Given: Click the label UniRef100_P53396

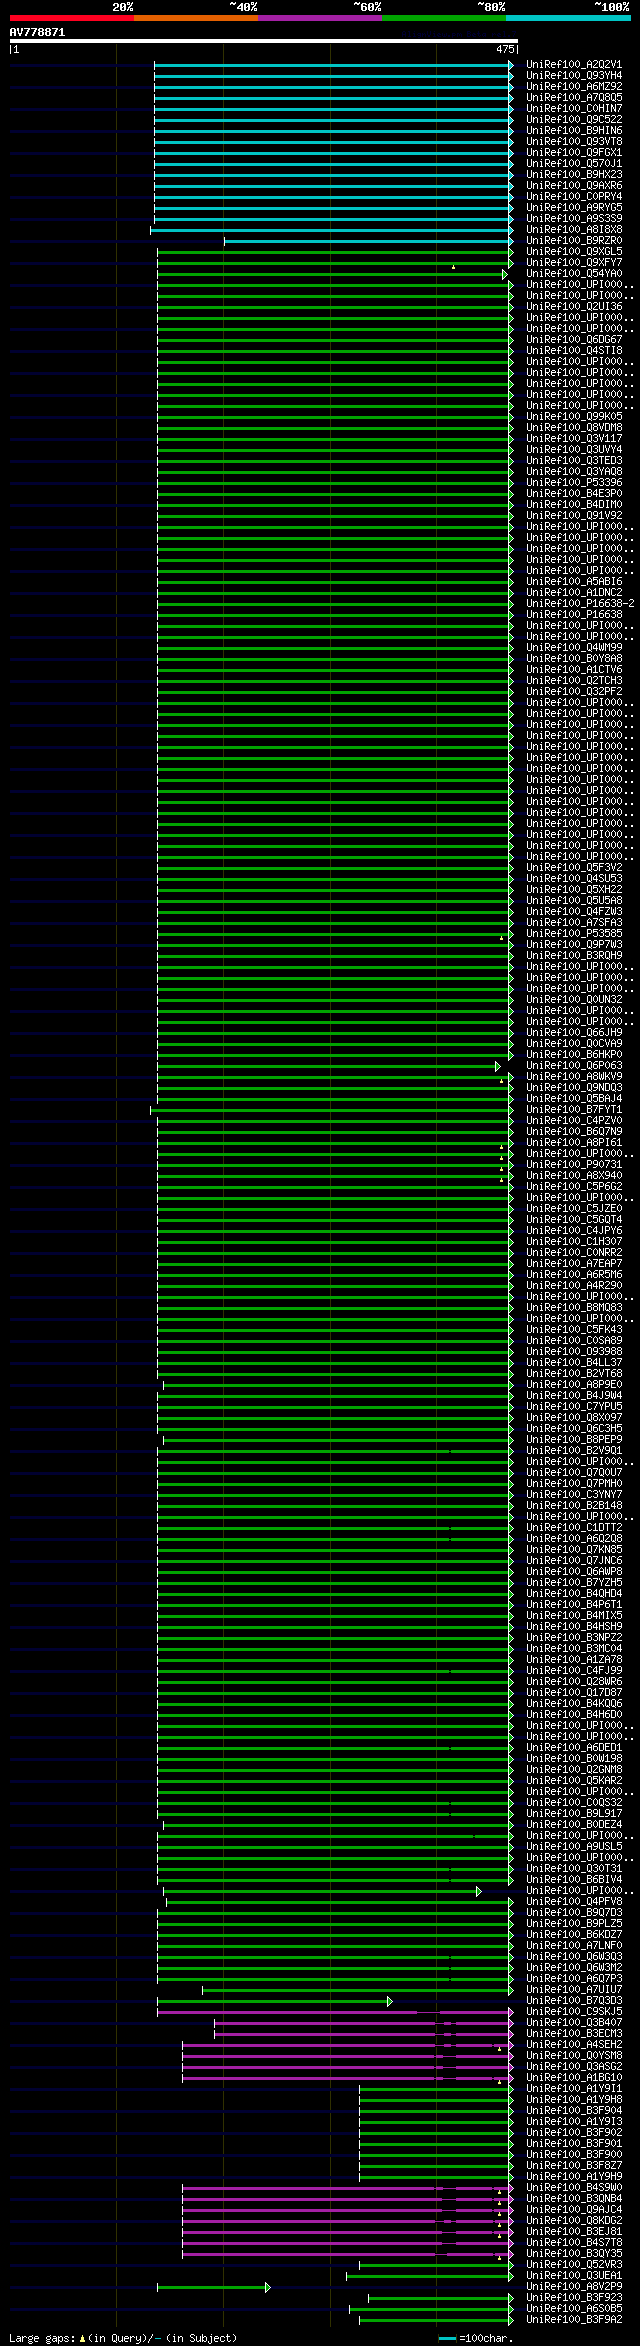Looking at the screenshot, I should click(x=574, y=482).
